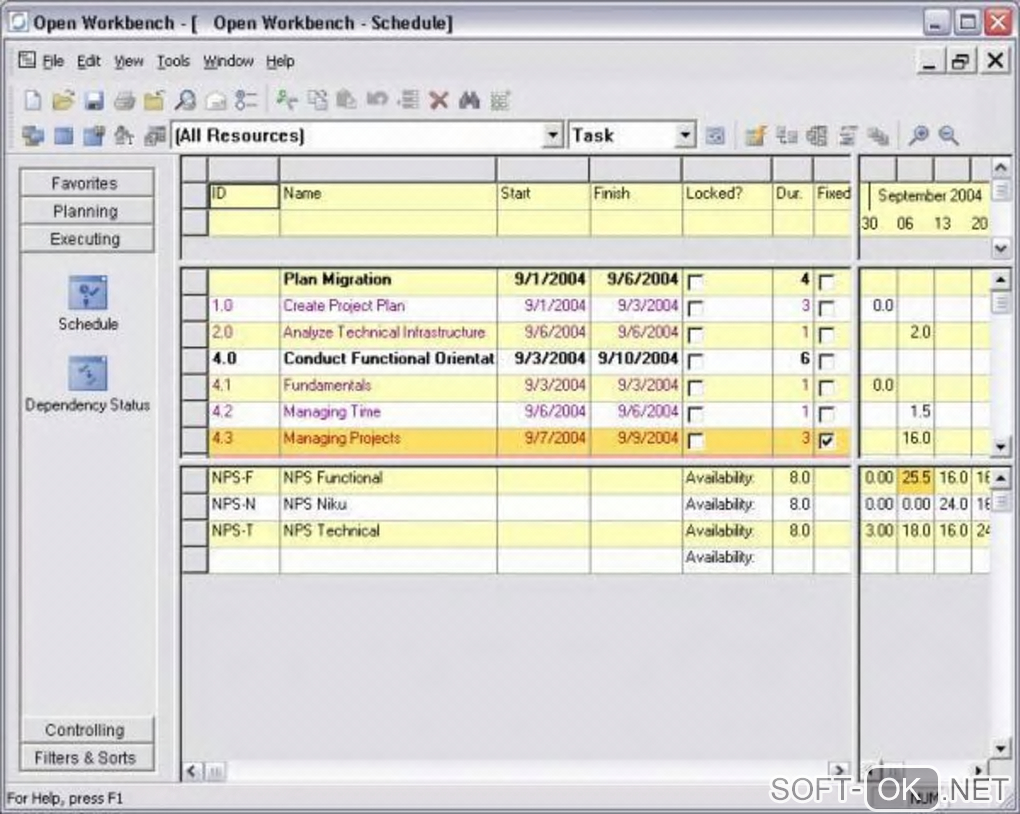Viewport: 1020px width, 814px height.
Task: Select the NPS Technical resource name
Action: coord(331,531)
